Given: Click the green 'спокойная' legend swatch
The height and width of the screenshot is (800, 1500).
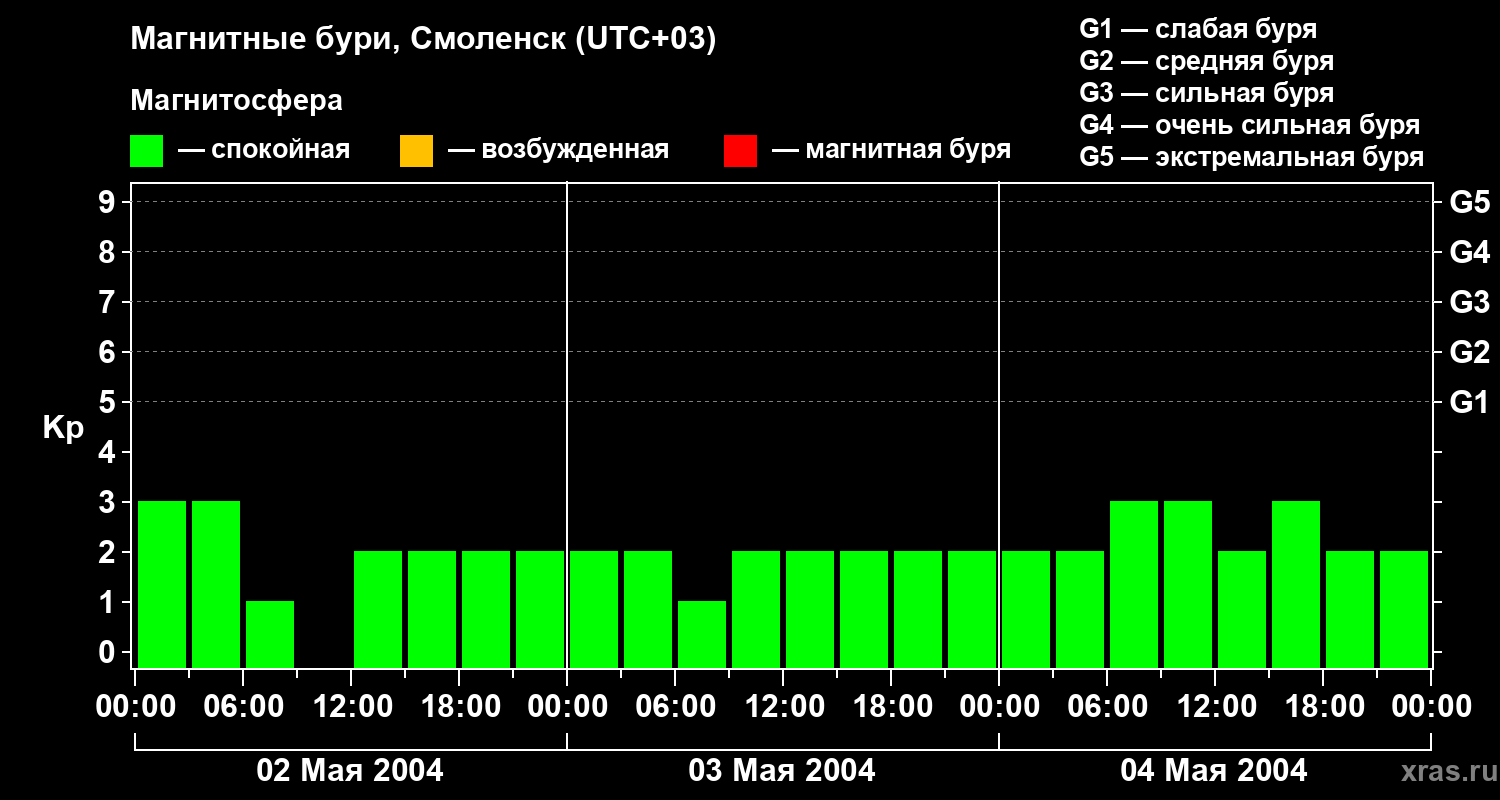Looking at the screenshot, I should pyautogui.click(x=147, y=151).
